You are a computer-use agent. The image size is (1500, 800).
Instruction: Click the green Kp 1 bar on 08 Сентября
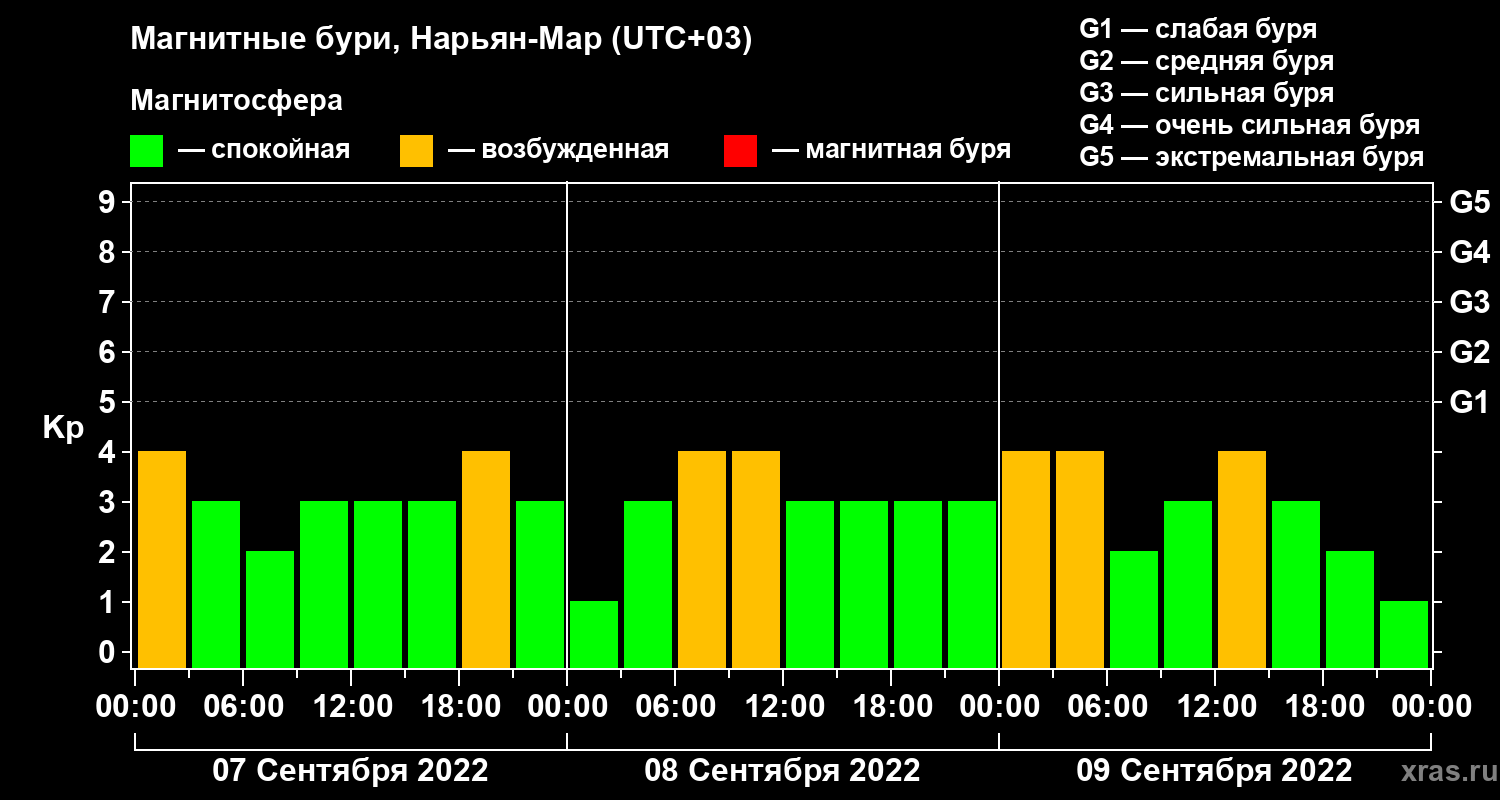594,634
